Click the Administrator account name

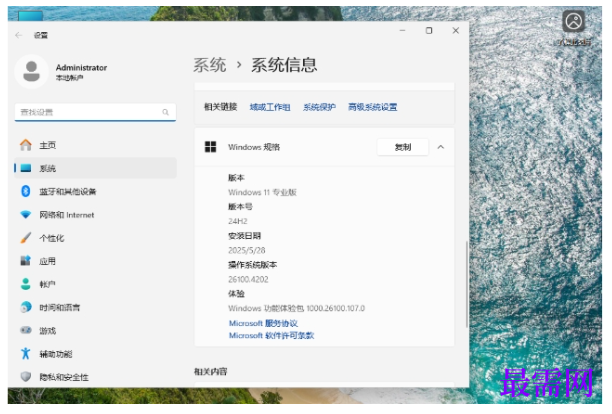81,68
